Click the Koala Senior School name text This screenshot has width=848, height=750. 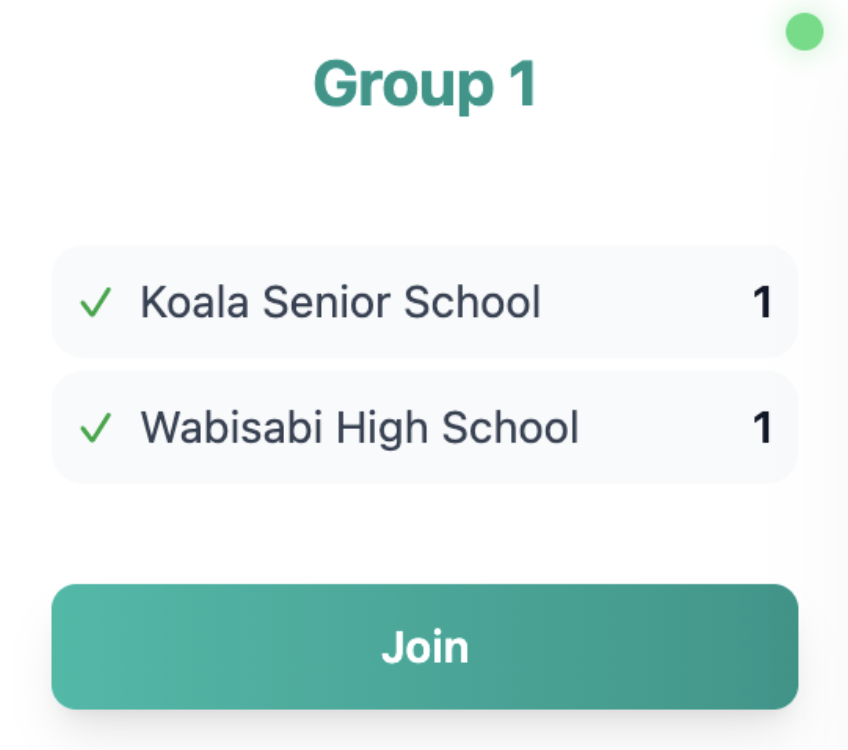pyautogui.click(x=340, y=302)
